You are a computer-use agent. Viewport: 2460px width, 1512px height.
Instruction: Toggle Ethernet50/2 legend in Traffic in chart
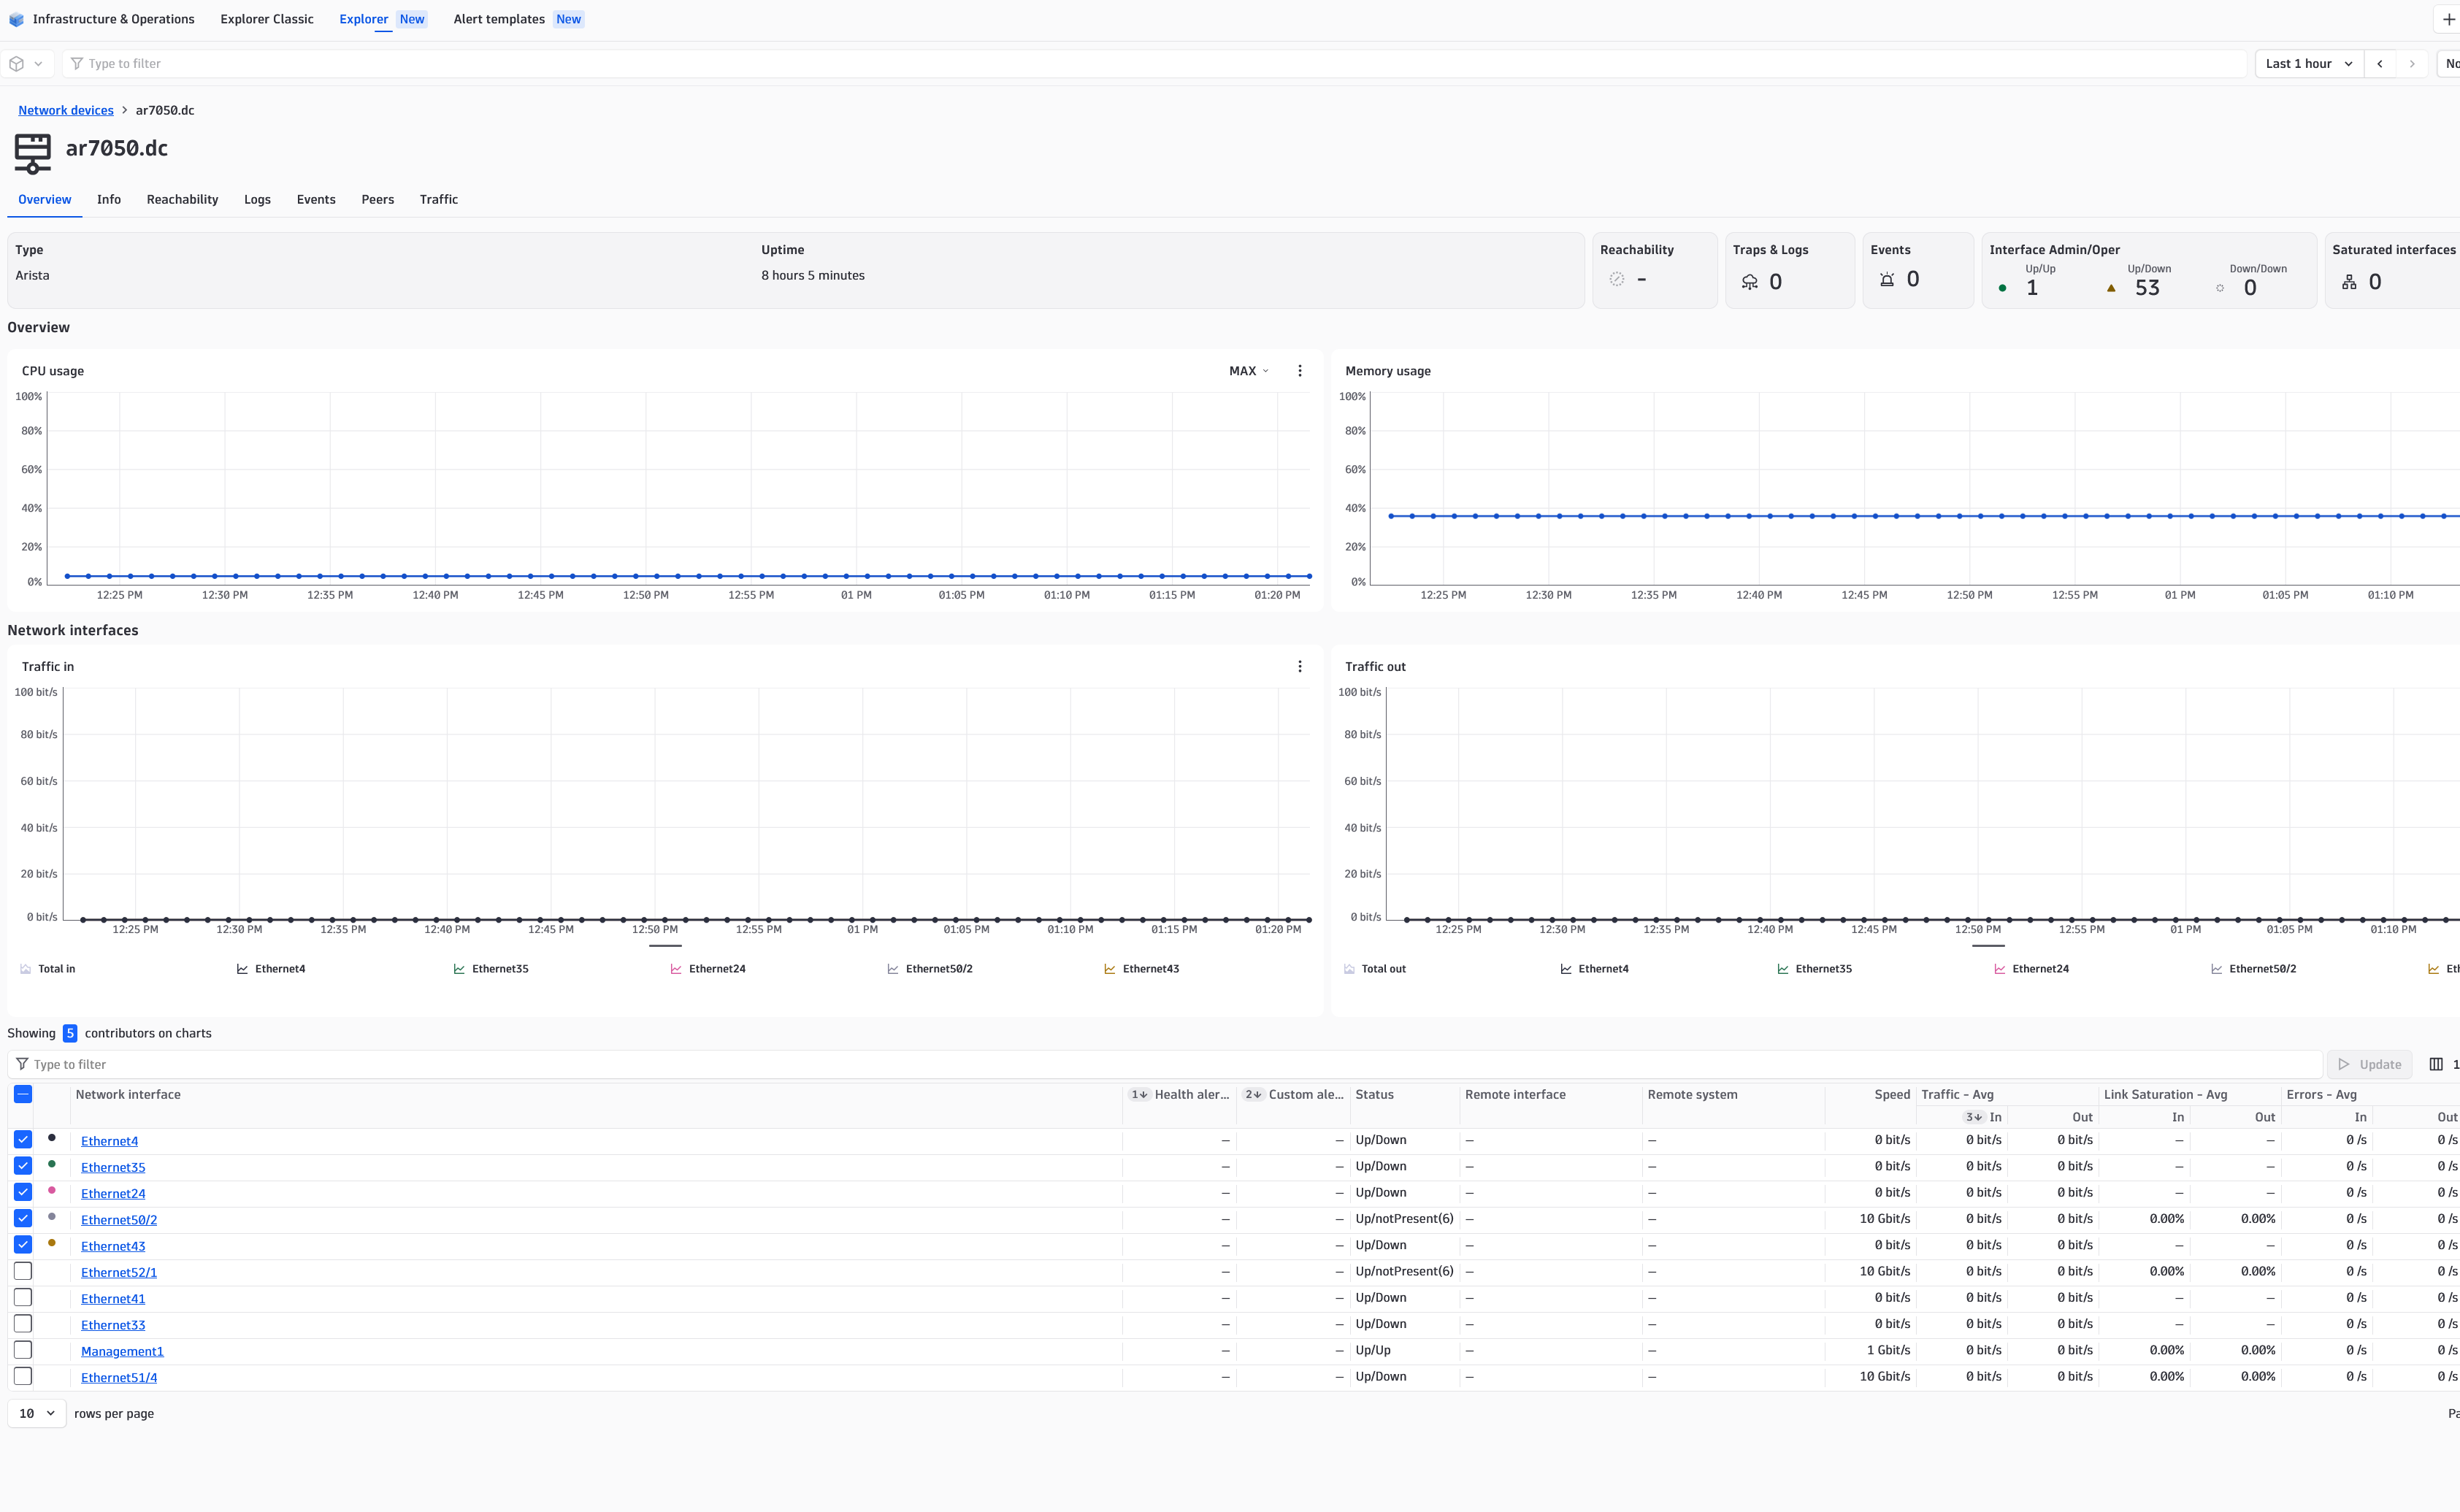[x=930, y=969]
